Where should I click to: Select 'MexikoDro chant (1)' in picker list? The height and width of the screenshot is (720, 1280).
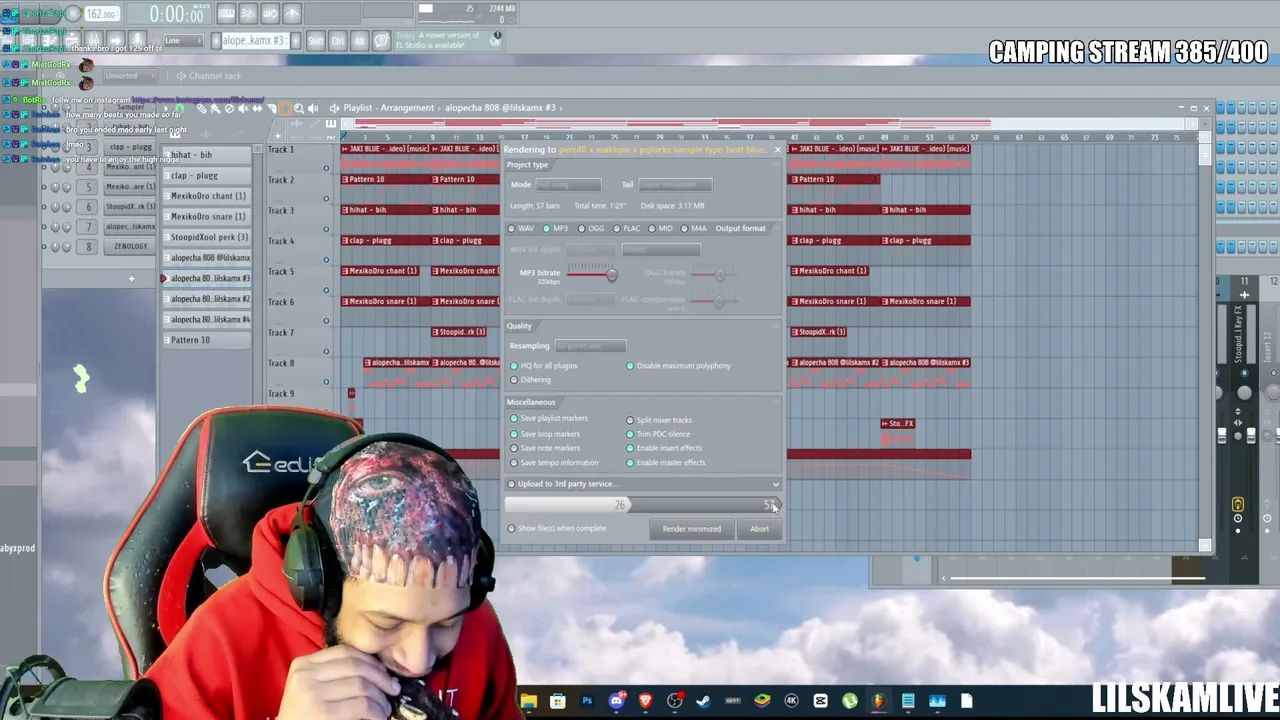(x=208, y=196)
